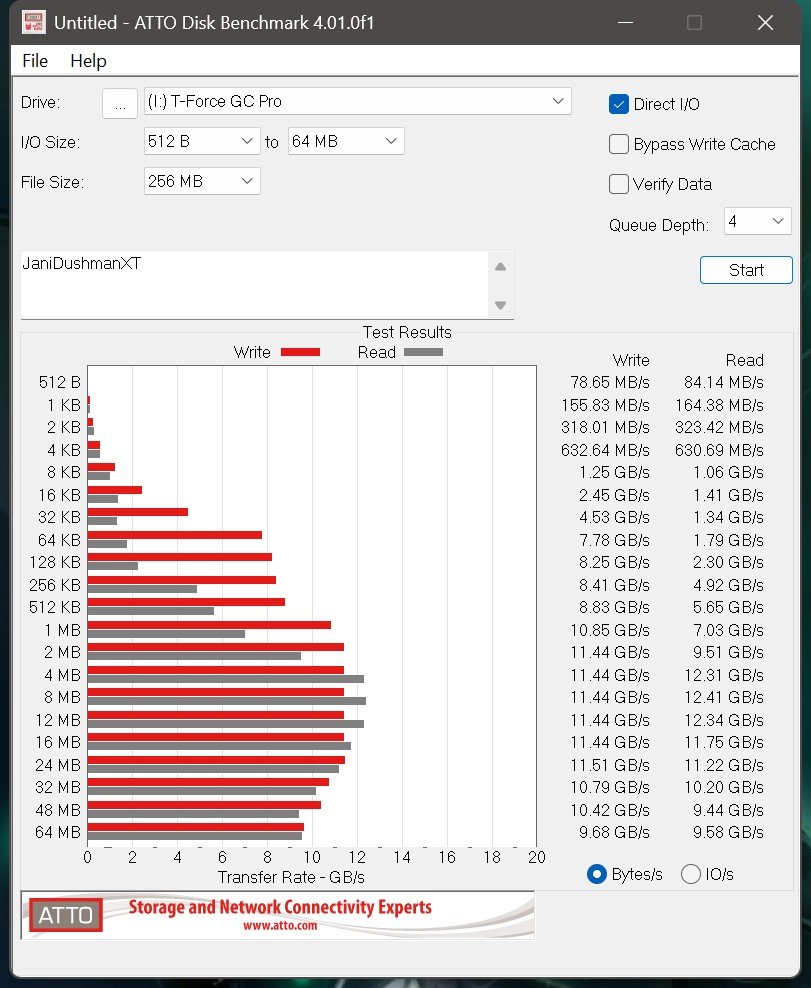Enable the Verify Data checkbox
This screenshot has width=811, height=988.
[x=619, y=184]
